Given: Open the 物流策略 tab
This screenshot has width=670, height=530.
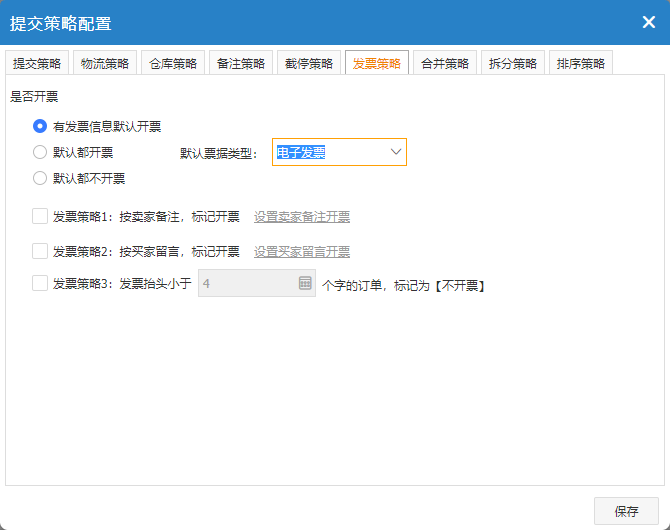Looking at the screenshot, I should (x=105, y=63).
